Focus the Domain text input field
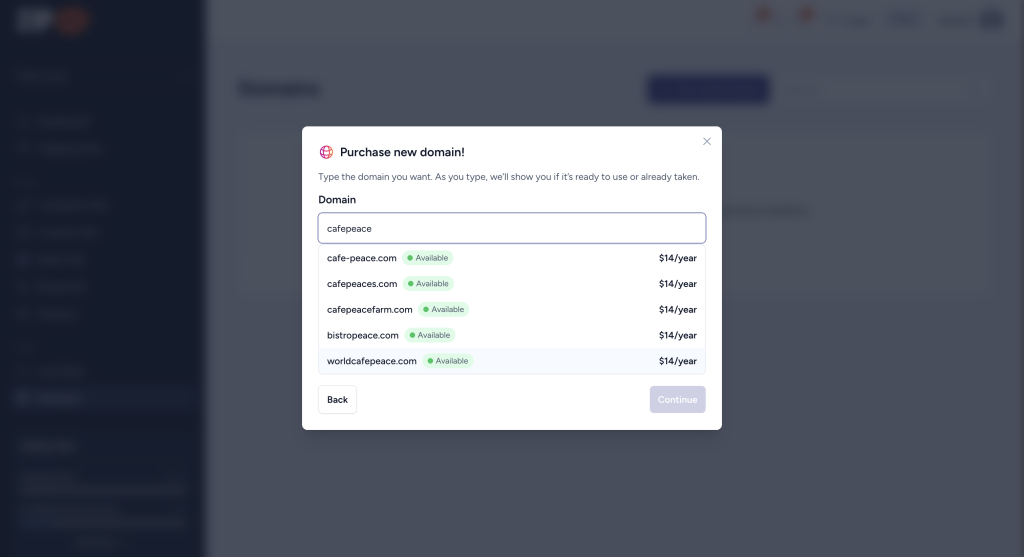Image resolution: width=1024 pixels, height=557 pixels. (x=511, y=228)
